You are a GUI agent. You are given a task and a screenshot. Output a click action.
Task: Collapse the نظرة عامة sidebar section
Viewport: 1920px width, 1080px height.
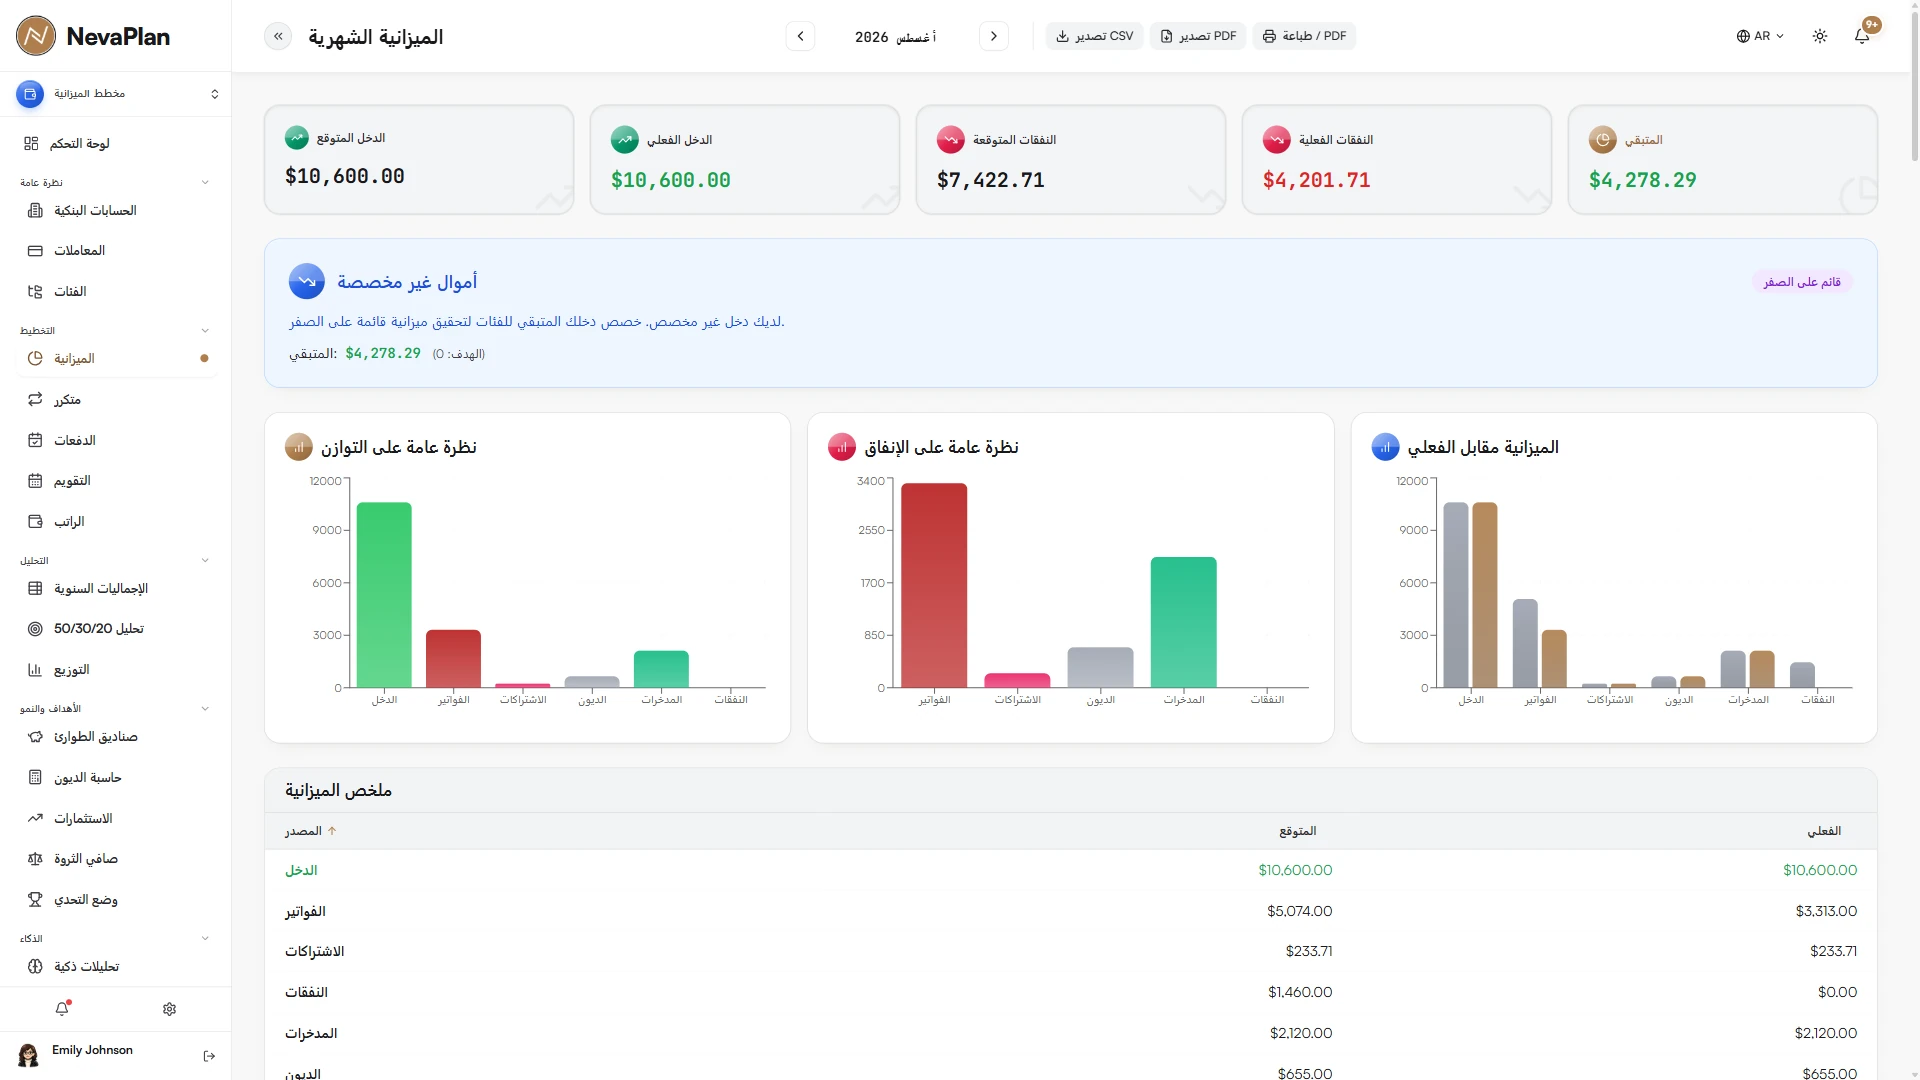click(x=205, y=182)
